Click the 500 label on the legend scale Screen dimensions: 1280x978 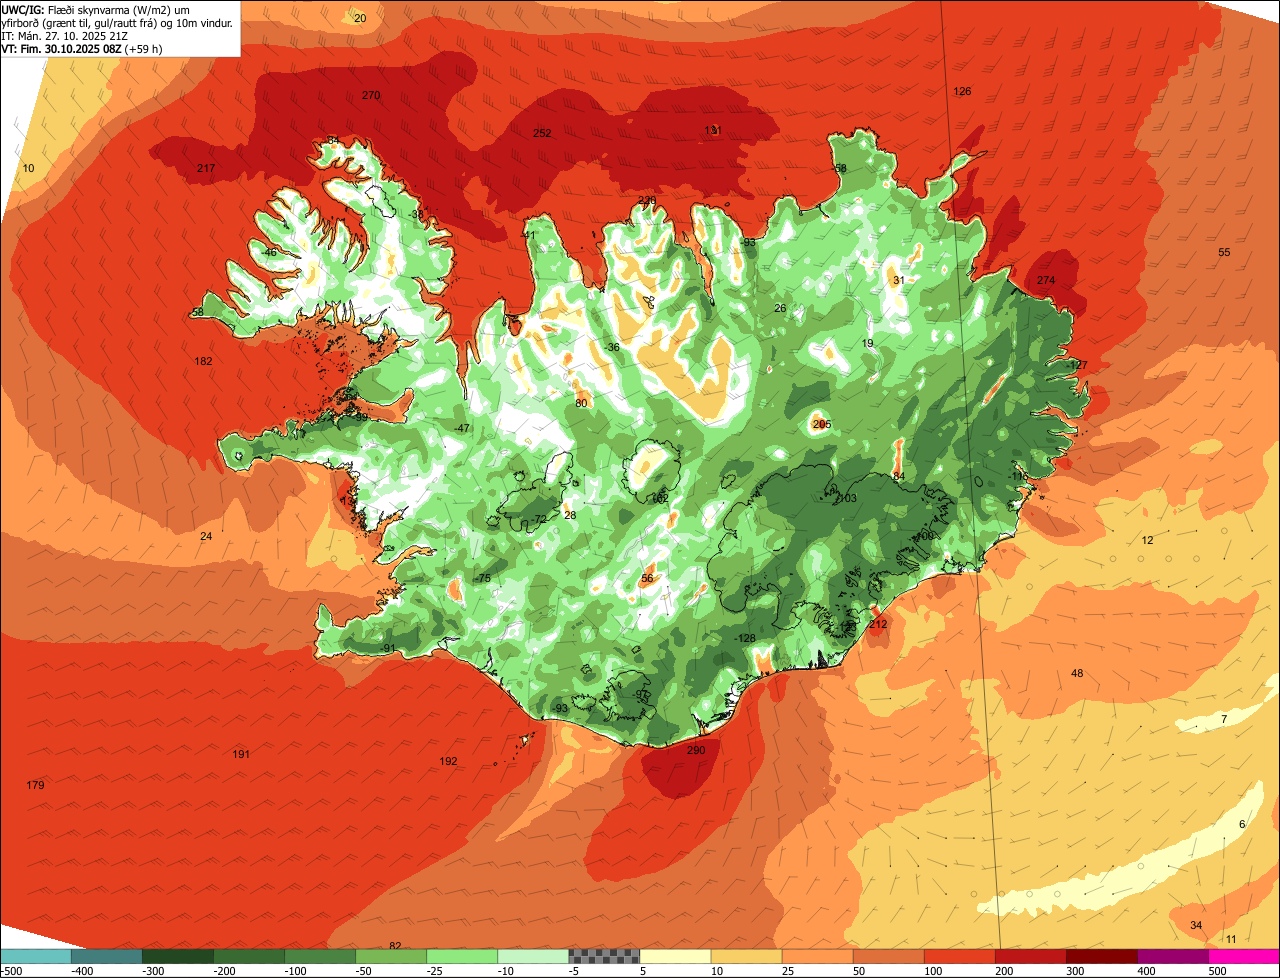[1217, 970]
